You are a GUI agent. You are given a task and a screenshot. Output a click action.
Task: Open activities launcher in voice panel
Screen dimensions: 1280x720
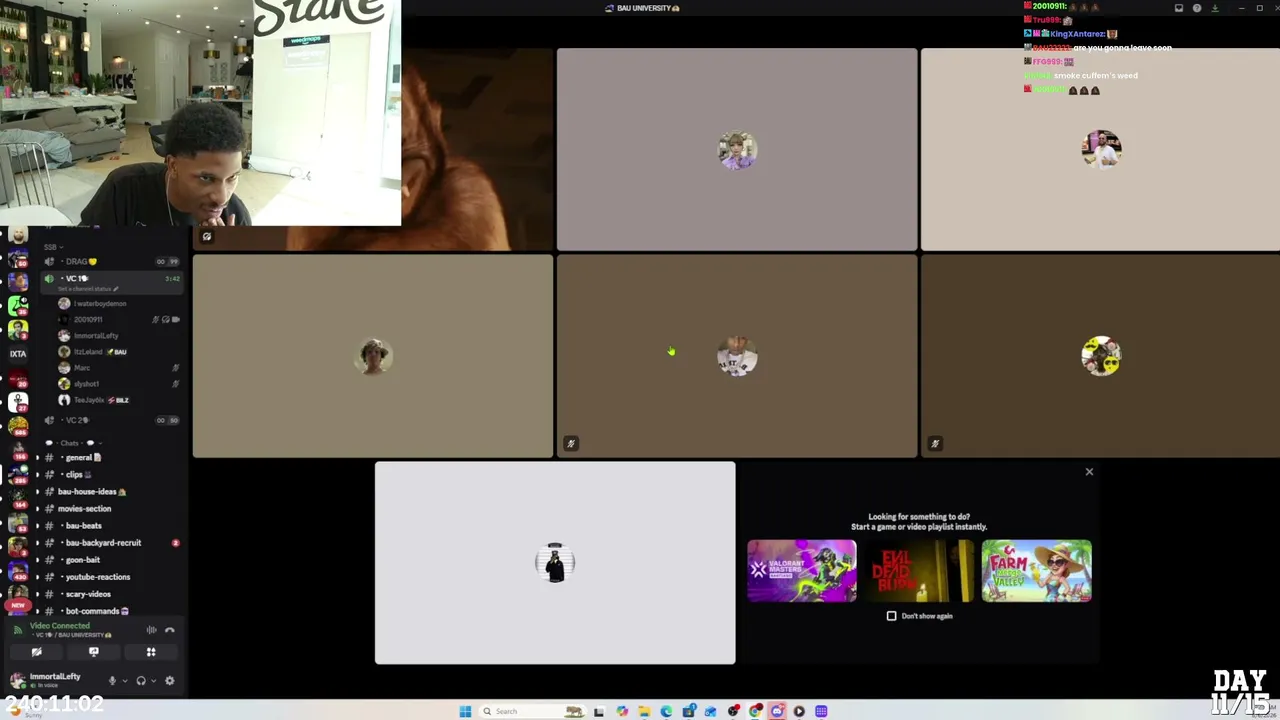tap(151, 652)
